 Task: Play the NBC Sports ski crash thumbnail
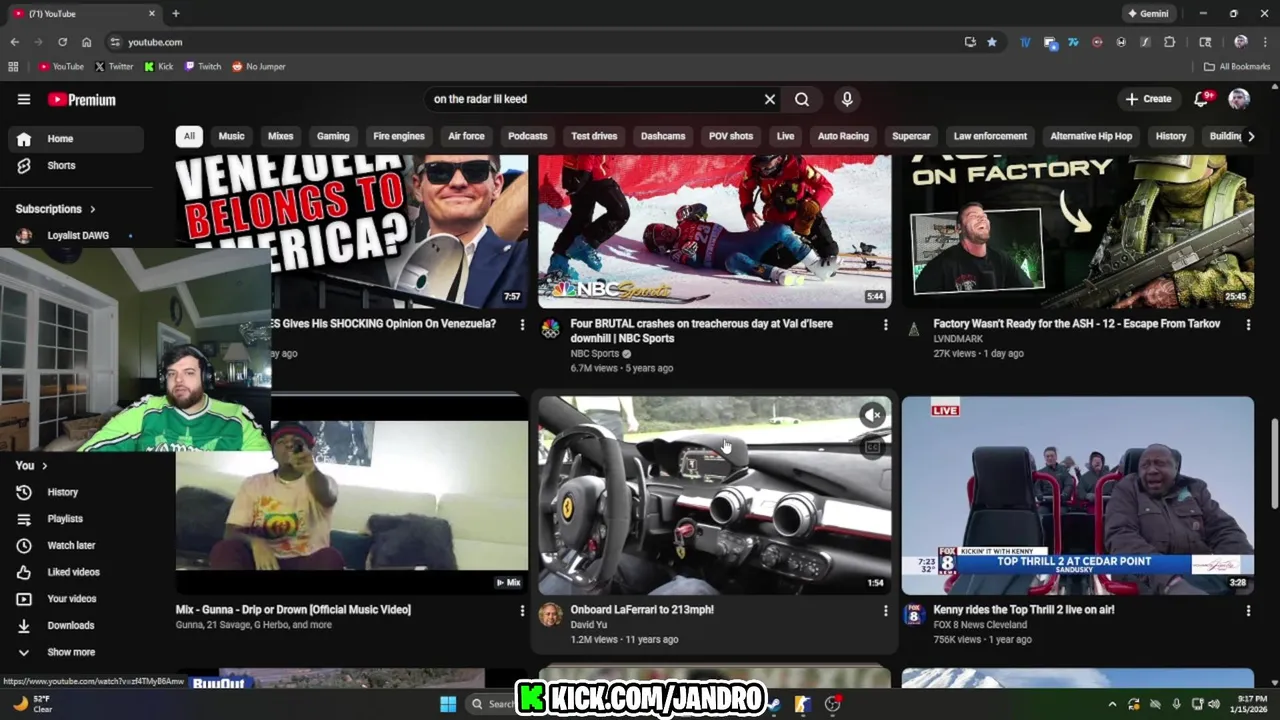715,231
